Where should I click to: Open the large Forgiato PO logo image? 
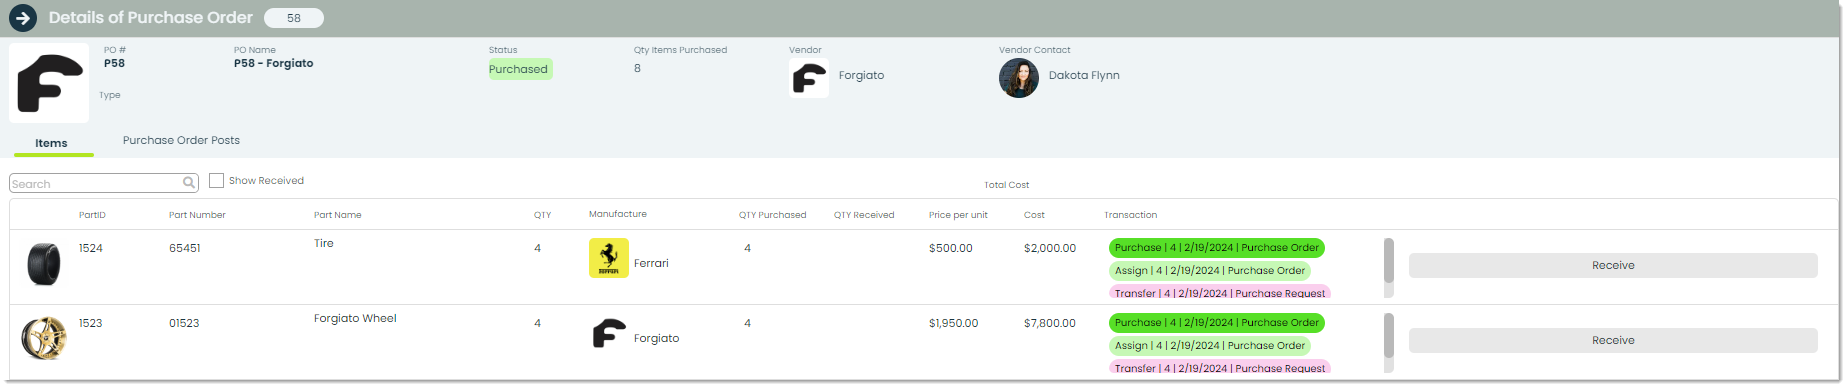click(x=49, y=83)
